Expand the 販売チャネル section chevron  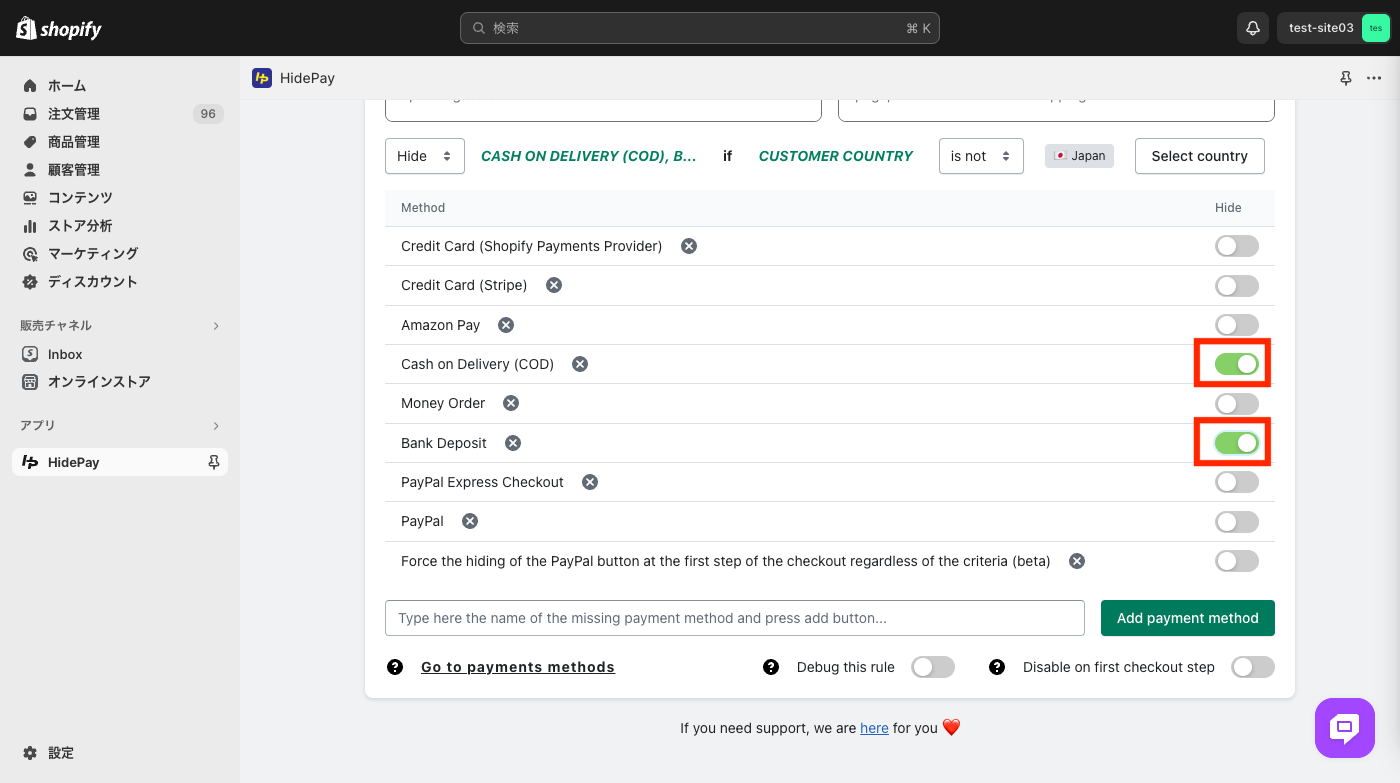tap(216, 326)
